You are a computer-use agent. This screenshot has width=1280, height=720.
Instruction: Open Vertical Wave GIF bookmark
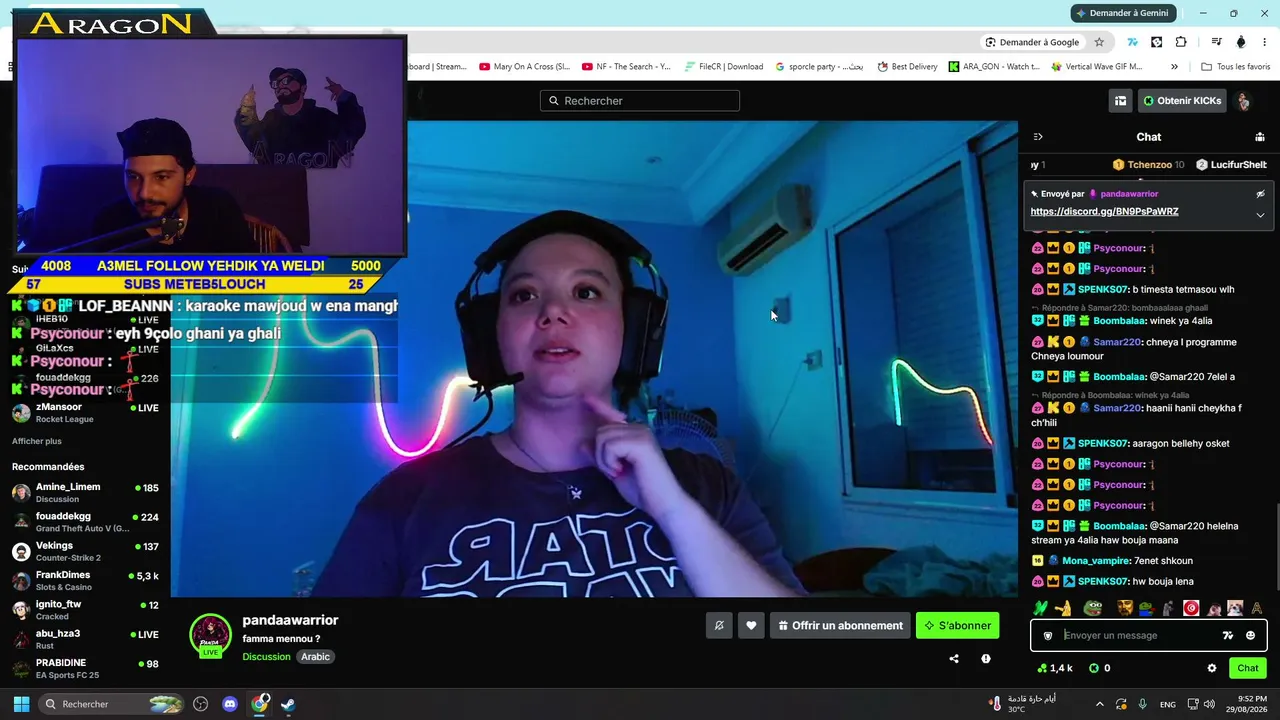tap(1096, 67)
